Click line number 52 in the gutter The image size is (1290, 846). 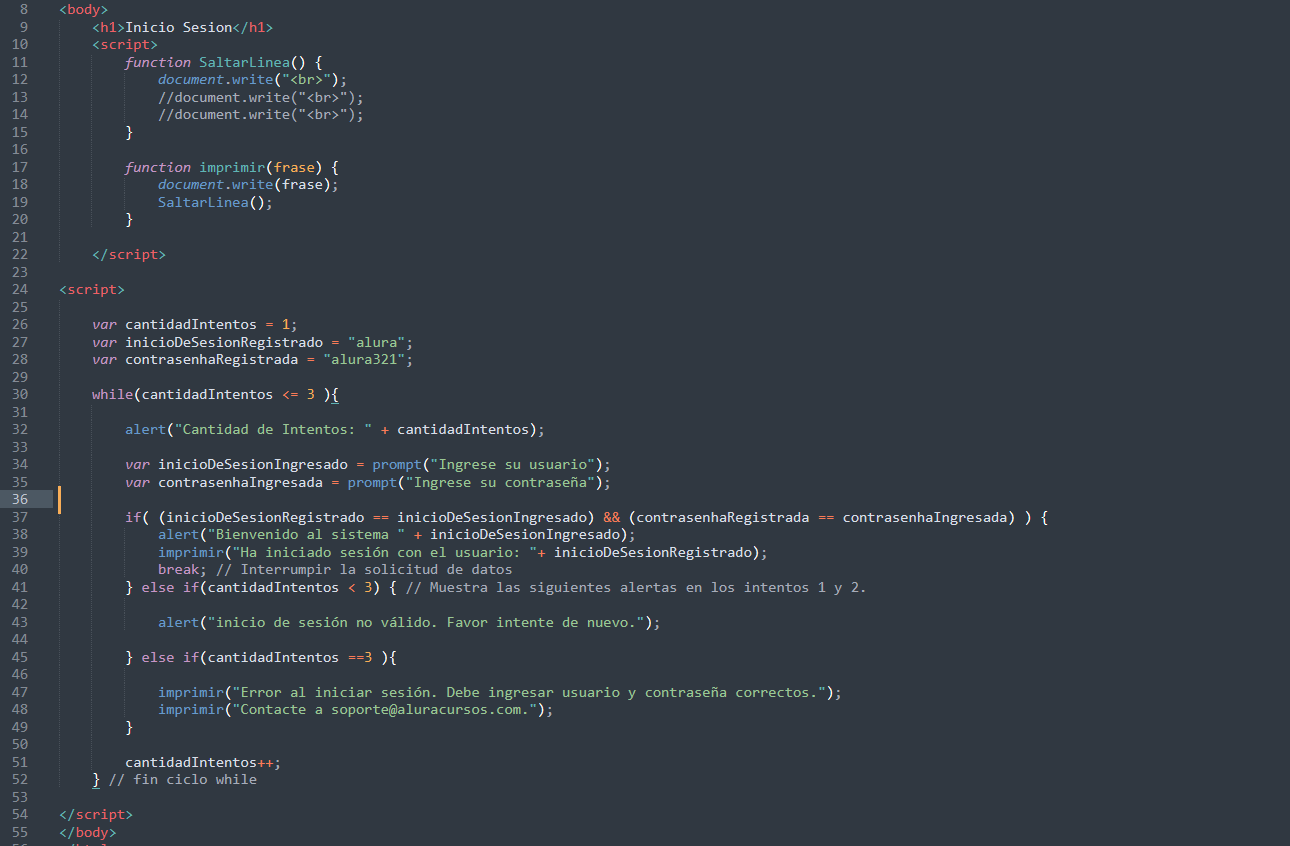20,780
